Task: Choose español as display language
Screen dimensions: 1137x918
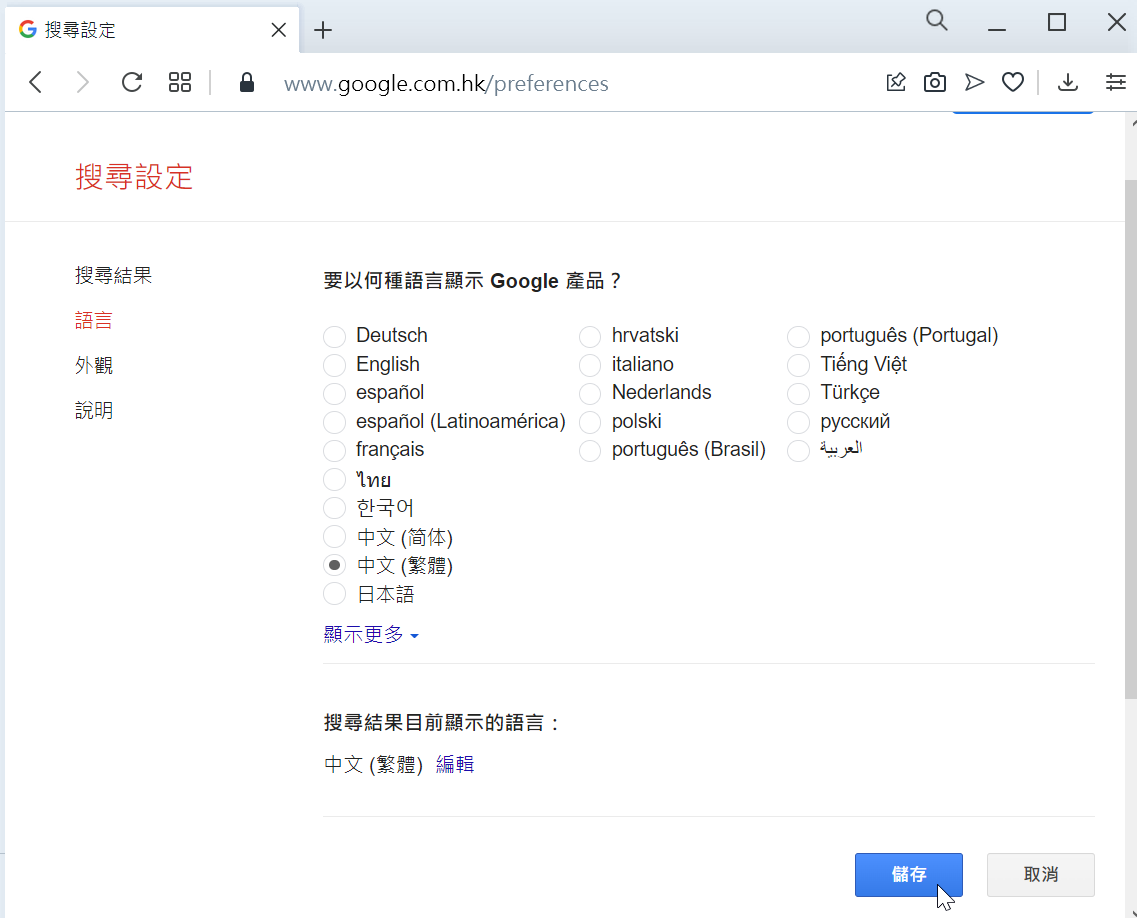Action: pyautogui.click(x=334, y=393)
